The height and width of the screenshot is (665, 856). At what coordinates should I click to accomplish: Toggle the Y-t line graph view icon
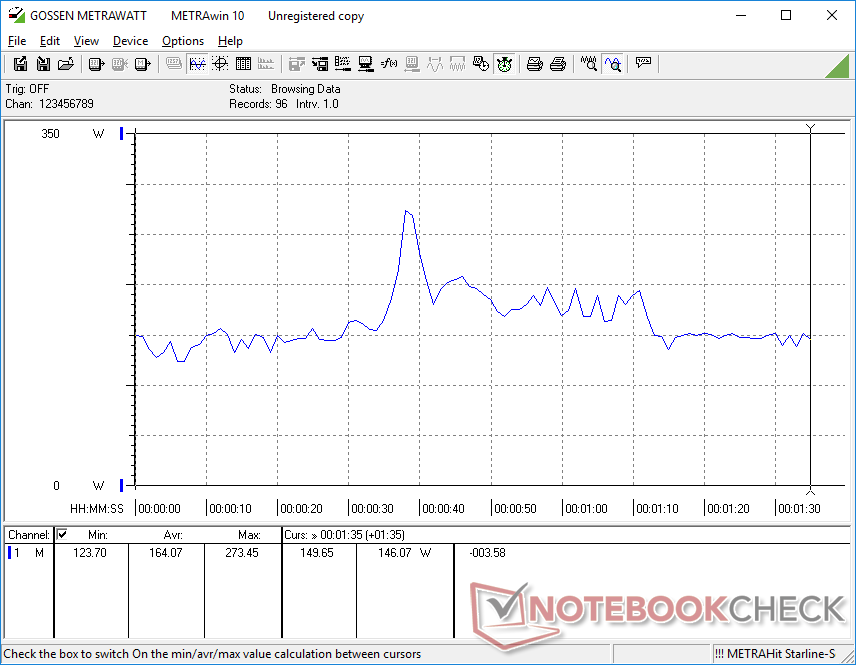click(197, 64)
